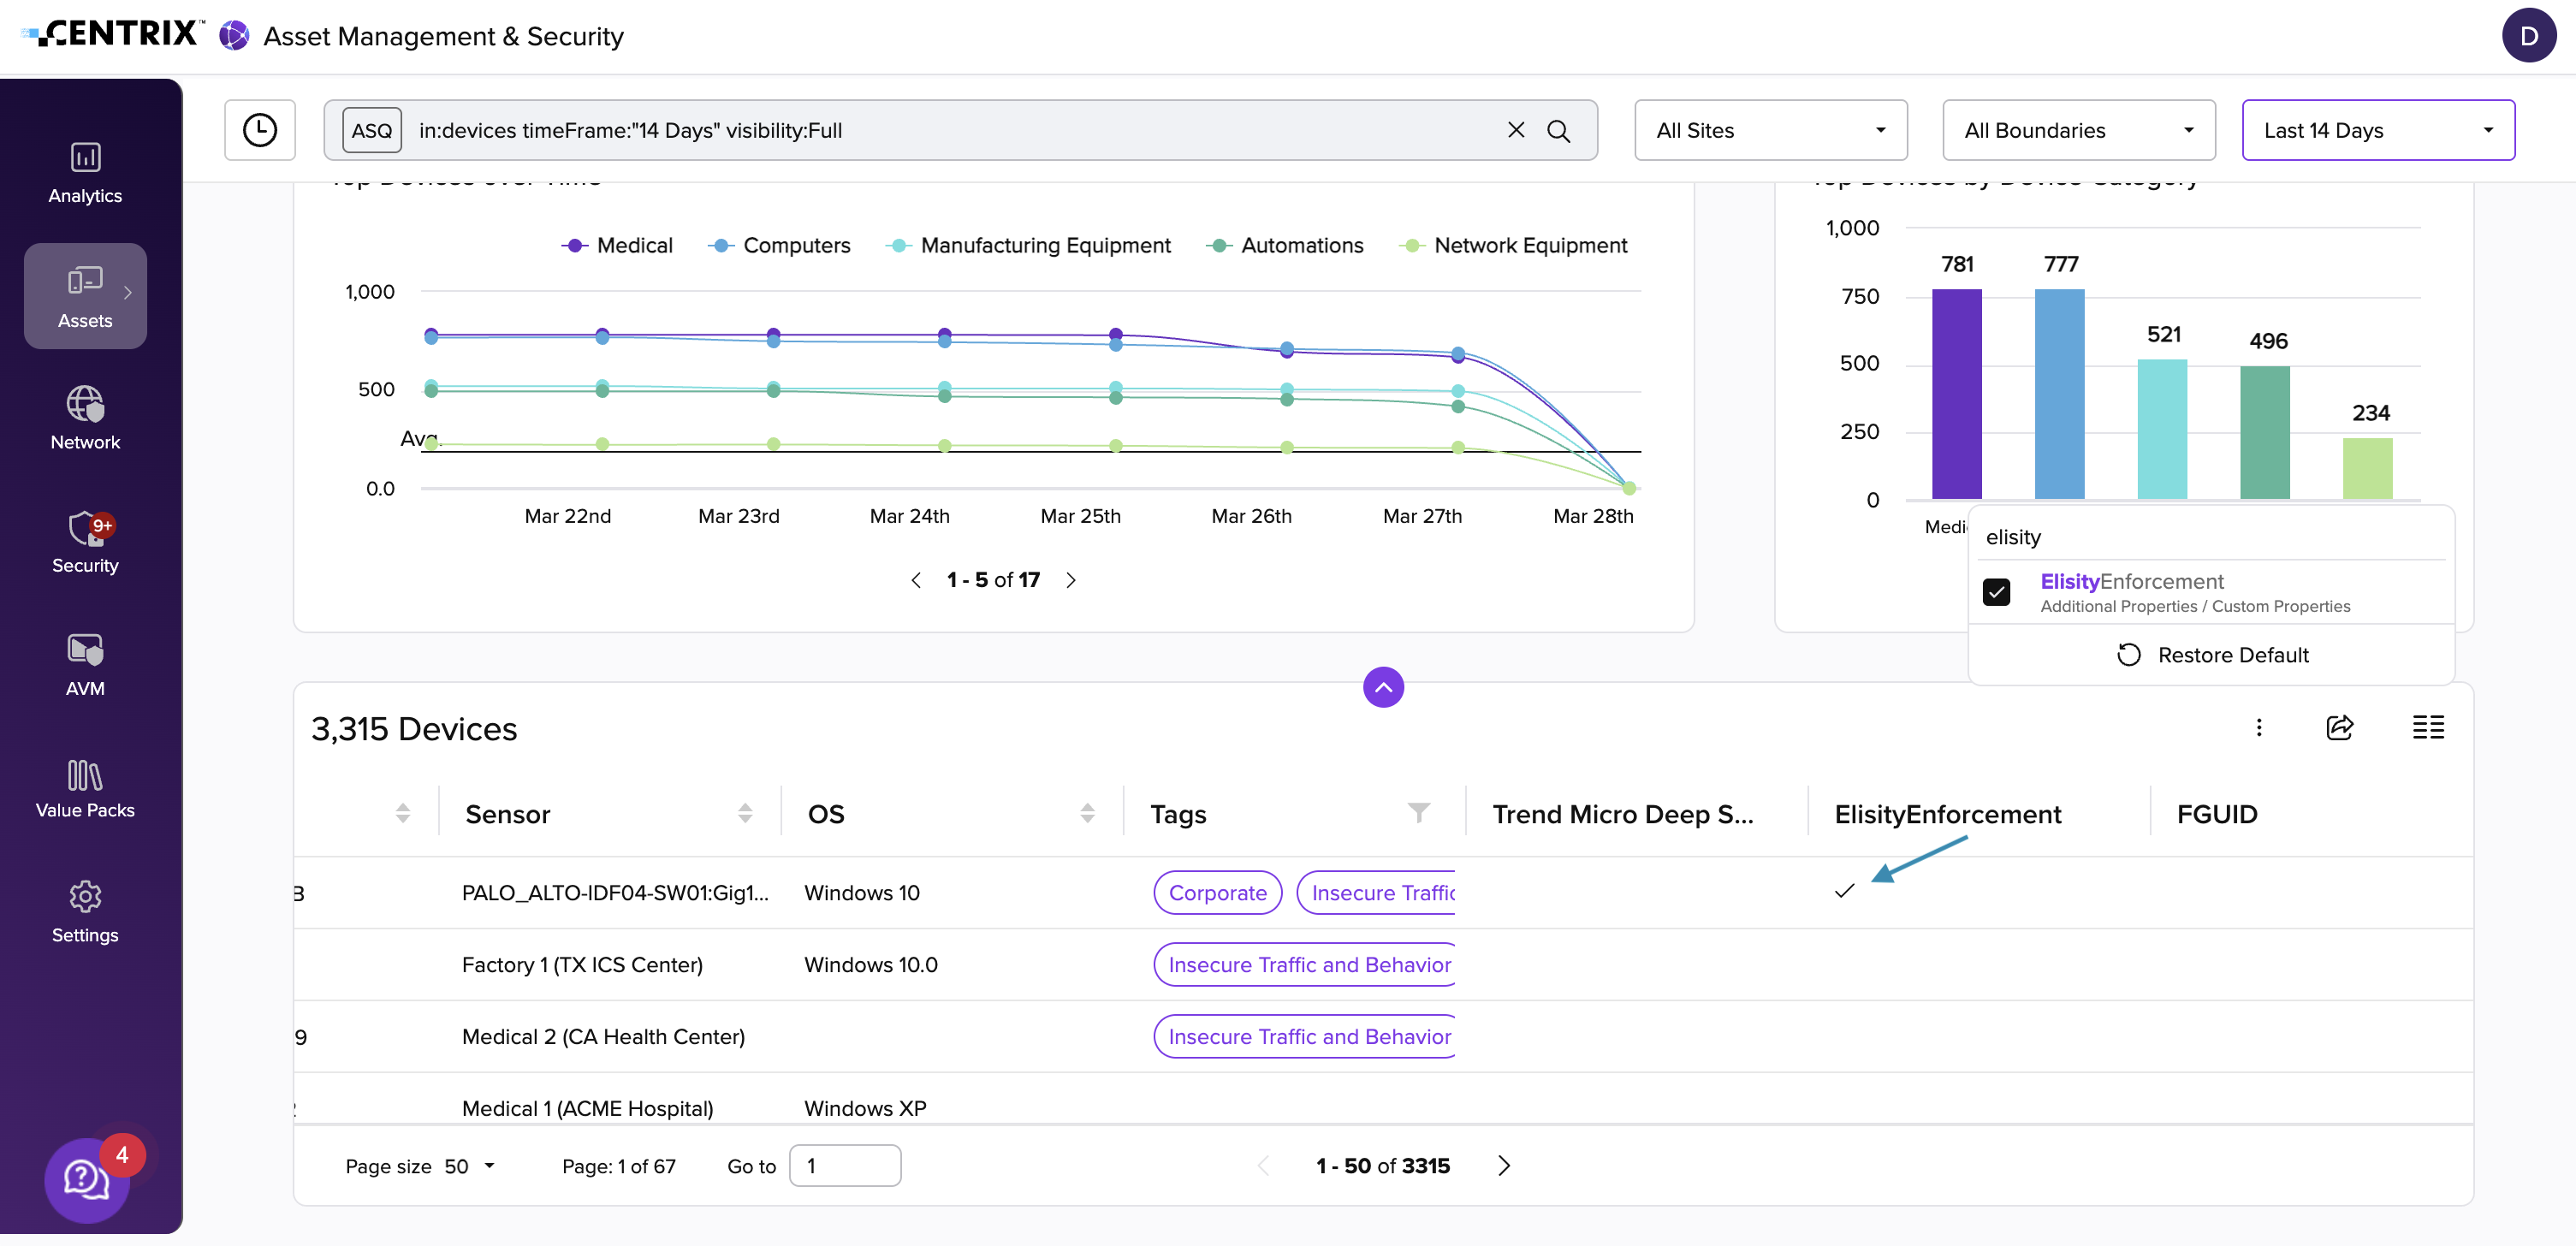Screen dimensions: 2576x1246
Task: Click the Corporate tag pill
Action: [x=1217, y=892]
